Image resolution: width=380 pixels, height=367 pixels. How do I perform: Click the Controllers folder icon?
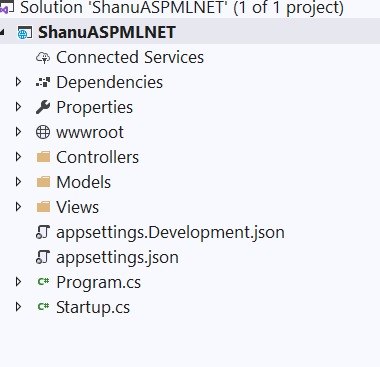pos(43,157)
